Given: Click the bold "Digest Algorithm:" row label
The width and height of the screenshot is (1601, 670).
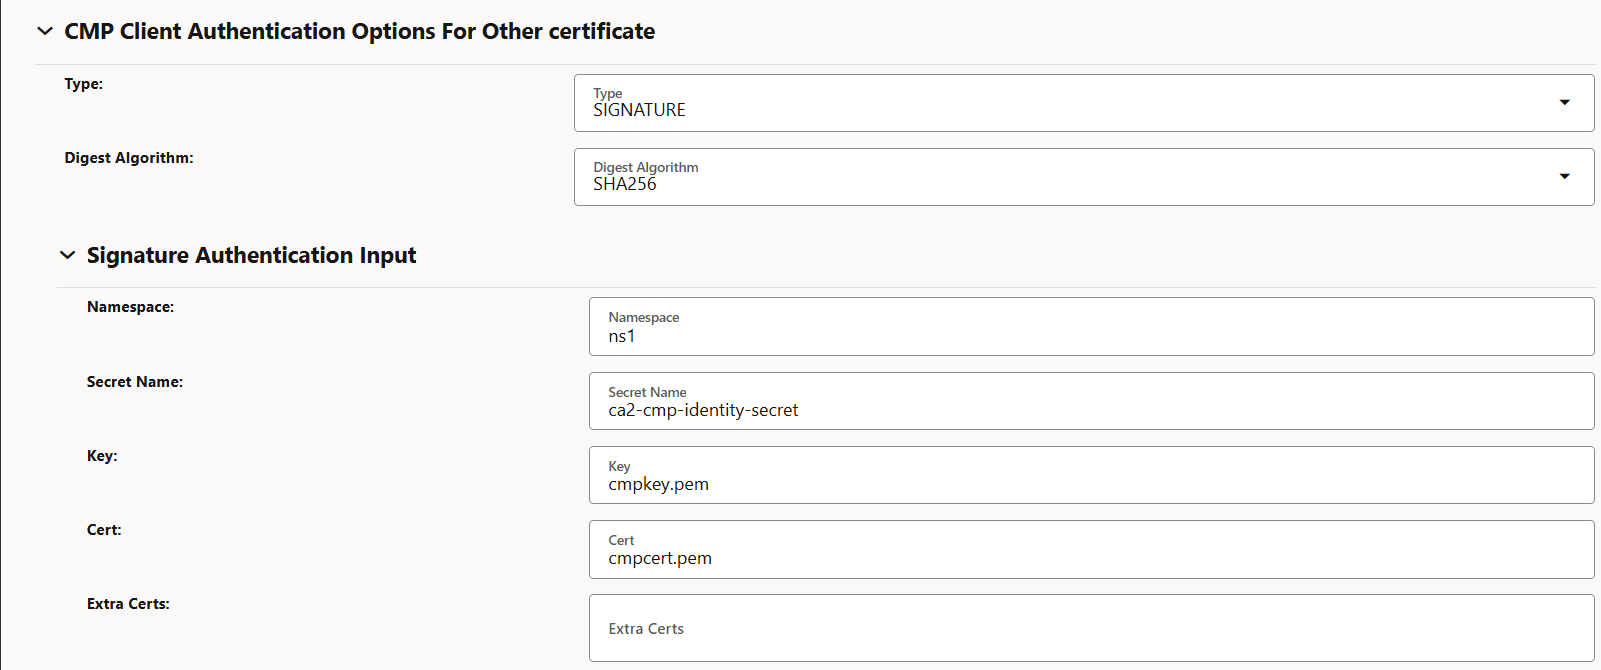Looking at the screenshot, I should tap(129, 158).
